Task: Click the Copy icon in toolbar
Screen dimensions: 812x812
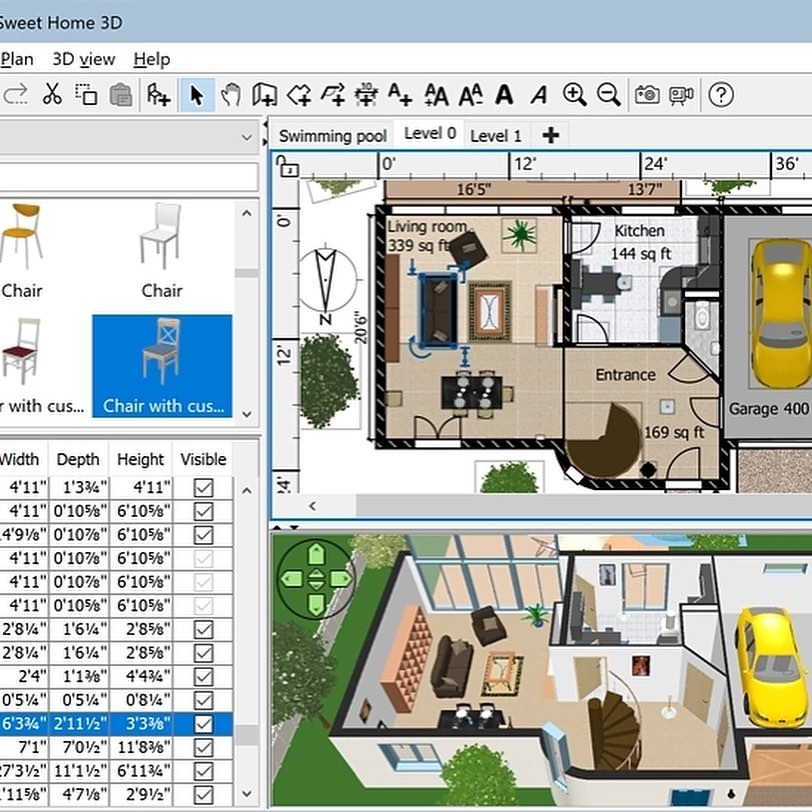Action: pyautogui.click(x=86, y=95)
